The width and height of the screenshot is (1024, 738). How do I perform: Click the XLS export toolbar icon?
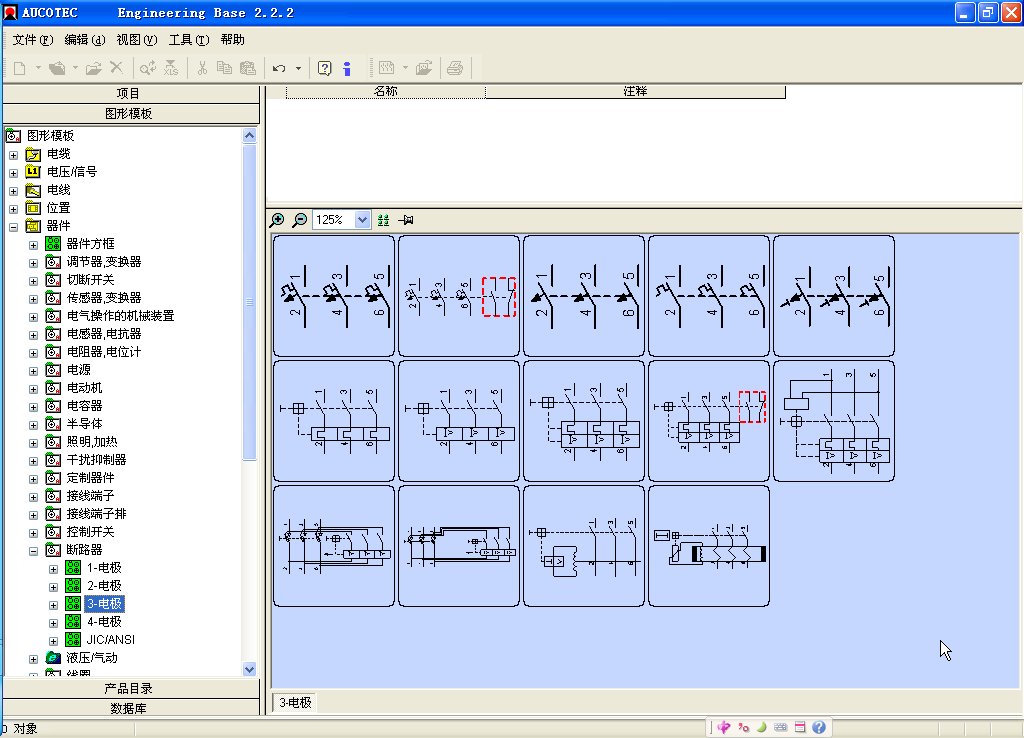coord(171,68)
